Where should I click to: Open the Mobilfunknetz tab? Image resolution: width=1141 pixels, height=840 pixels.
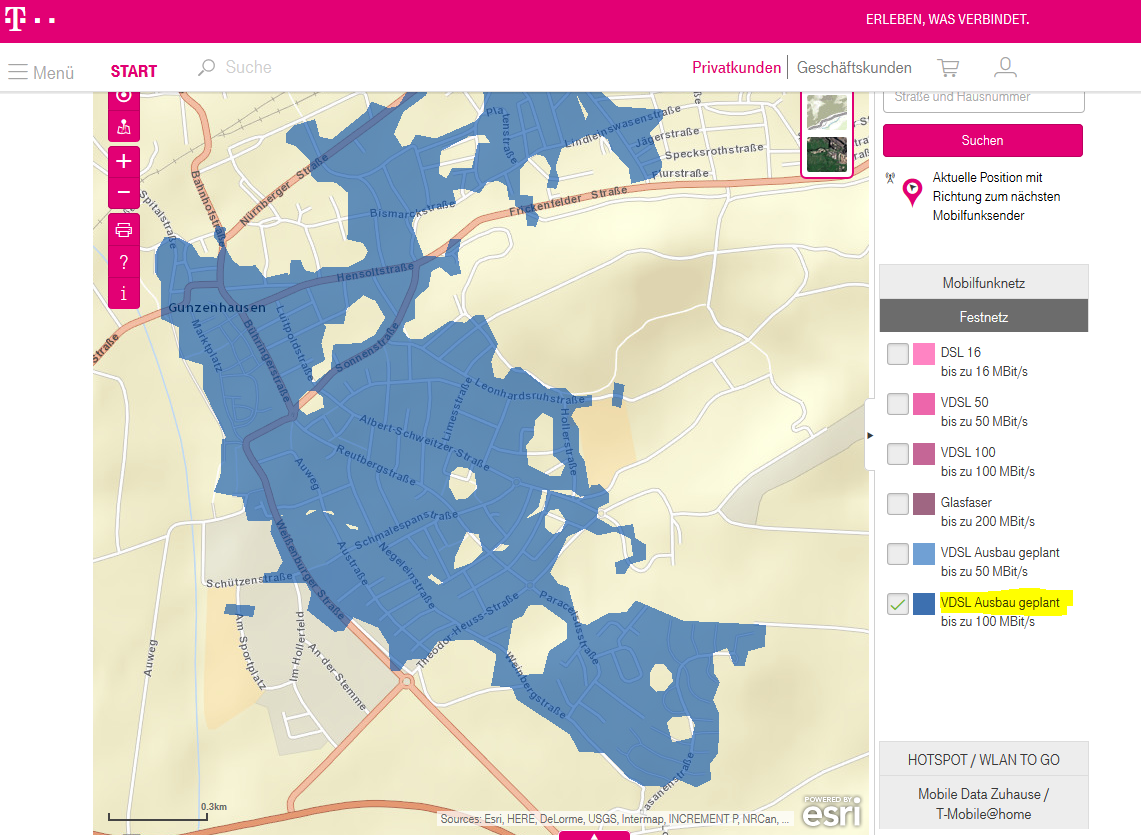click(984, 282)
